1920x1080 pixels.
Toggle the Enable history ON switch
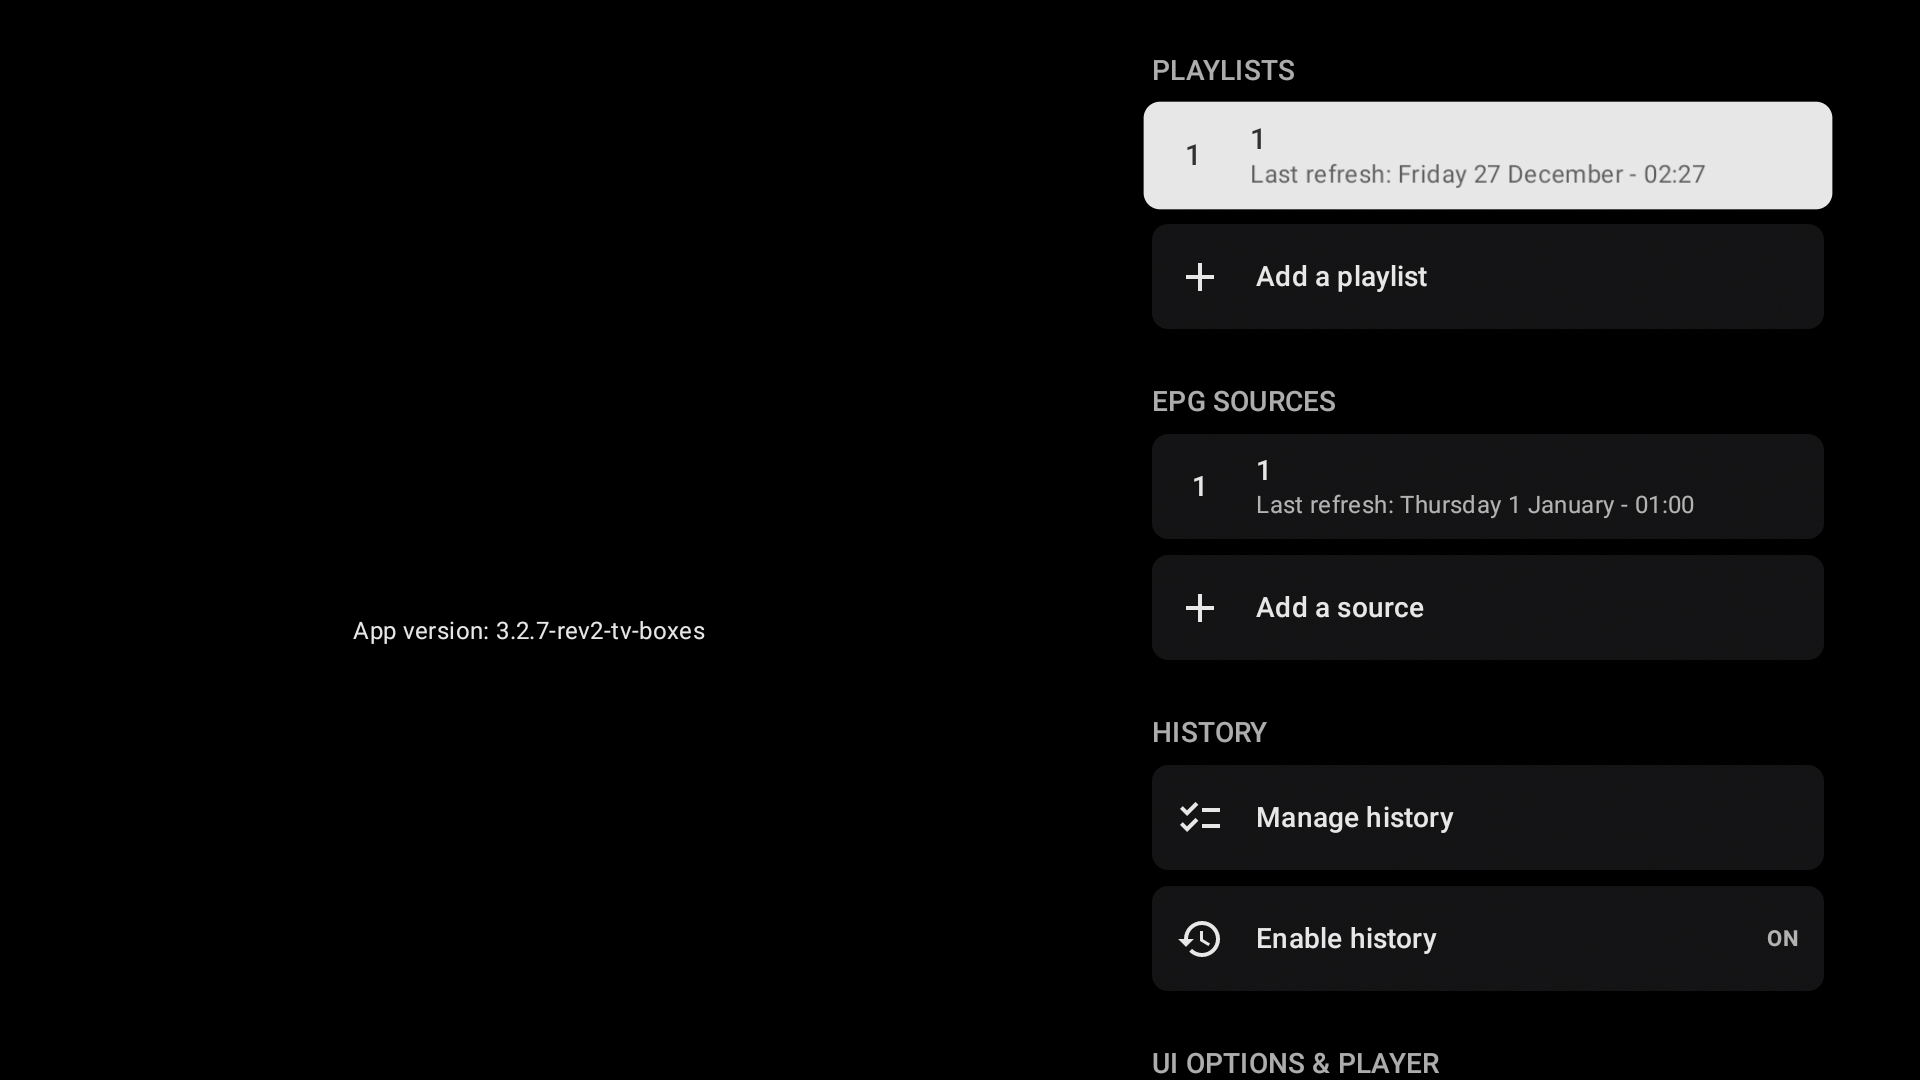pos(1782,939)
